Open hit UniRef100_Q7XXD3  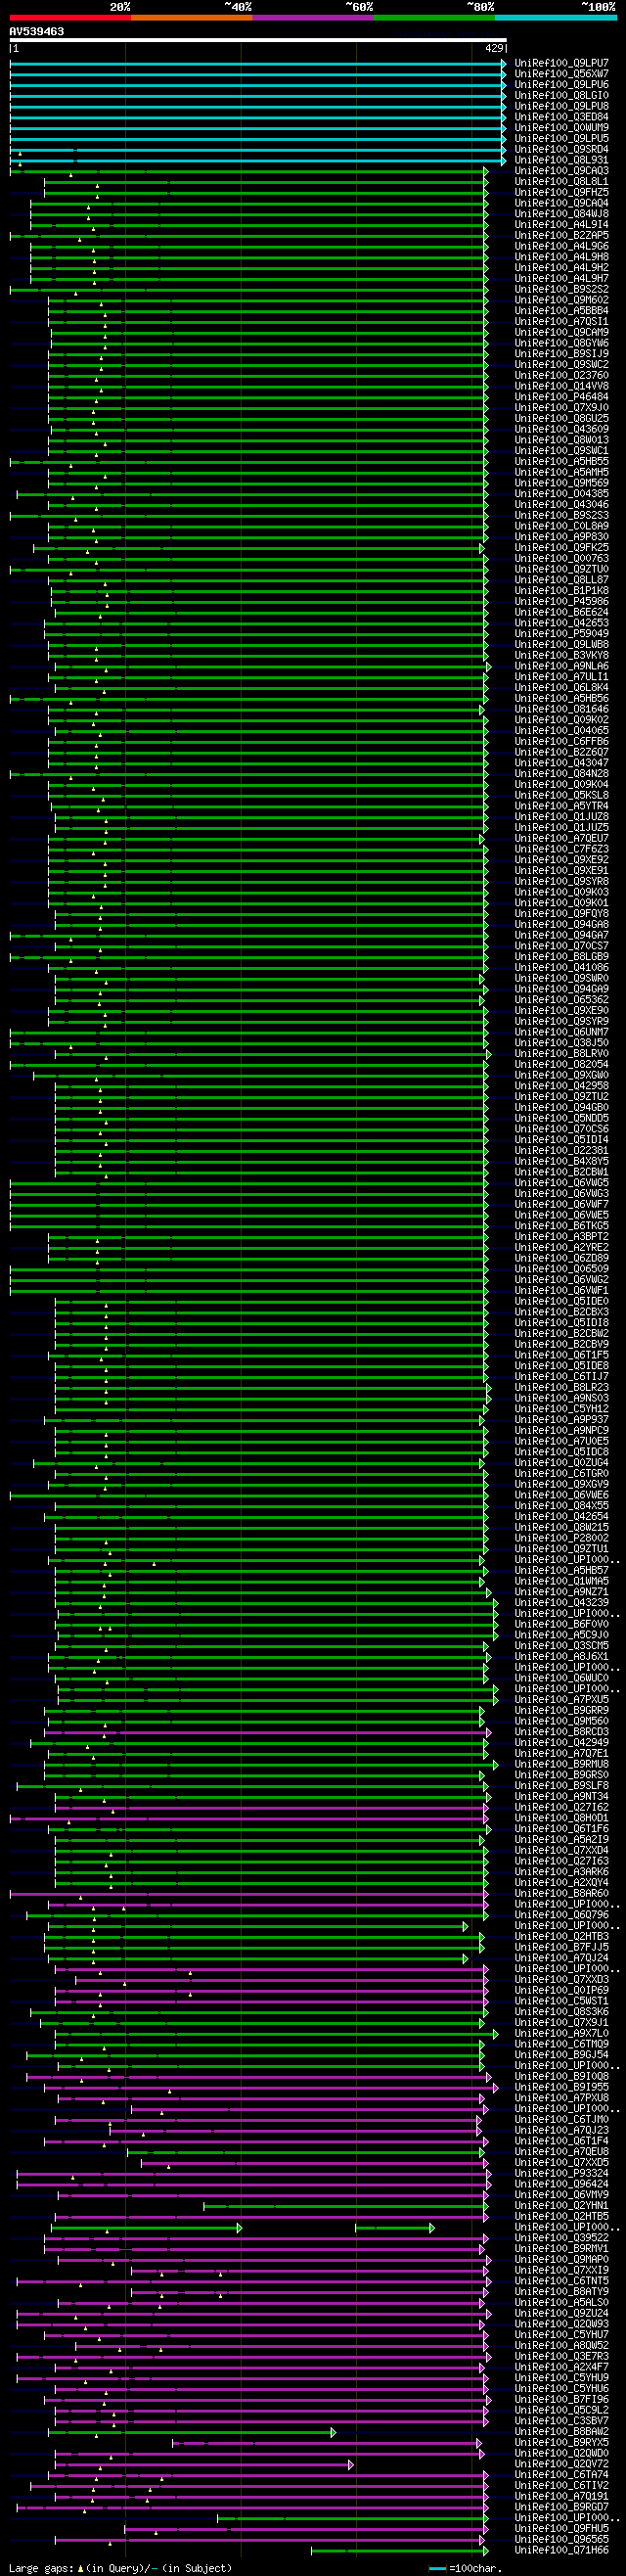tap(561, 1980)
